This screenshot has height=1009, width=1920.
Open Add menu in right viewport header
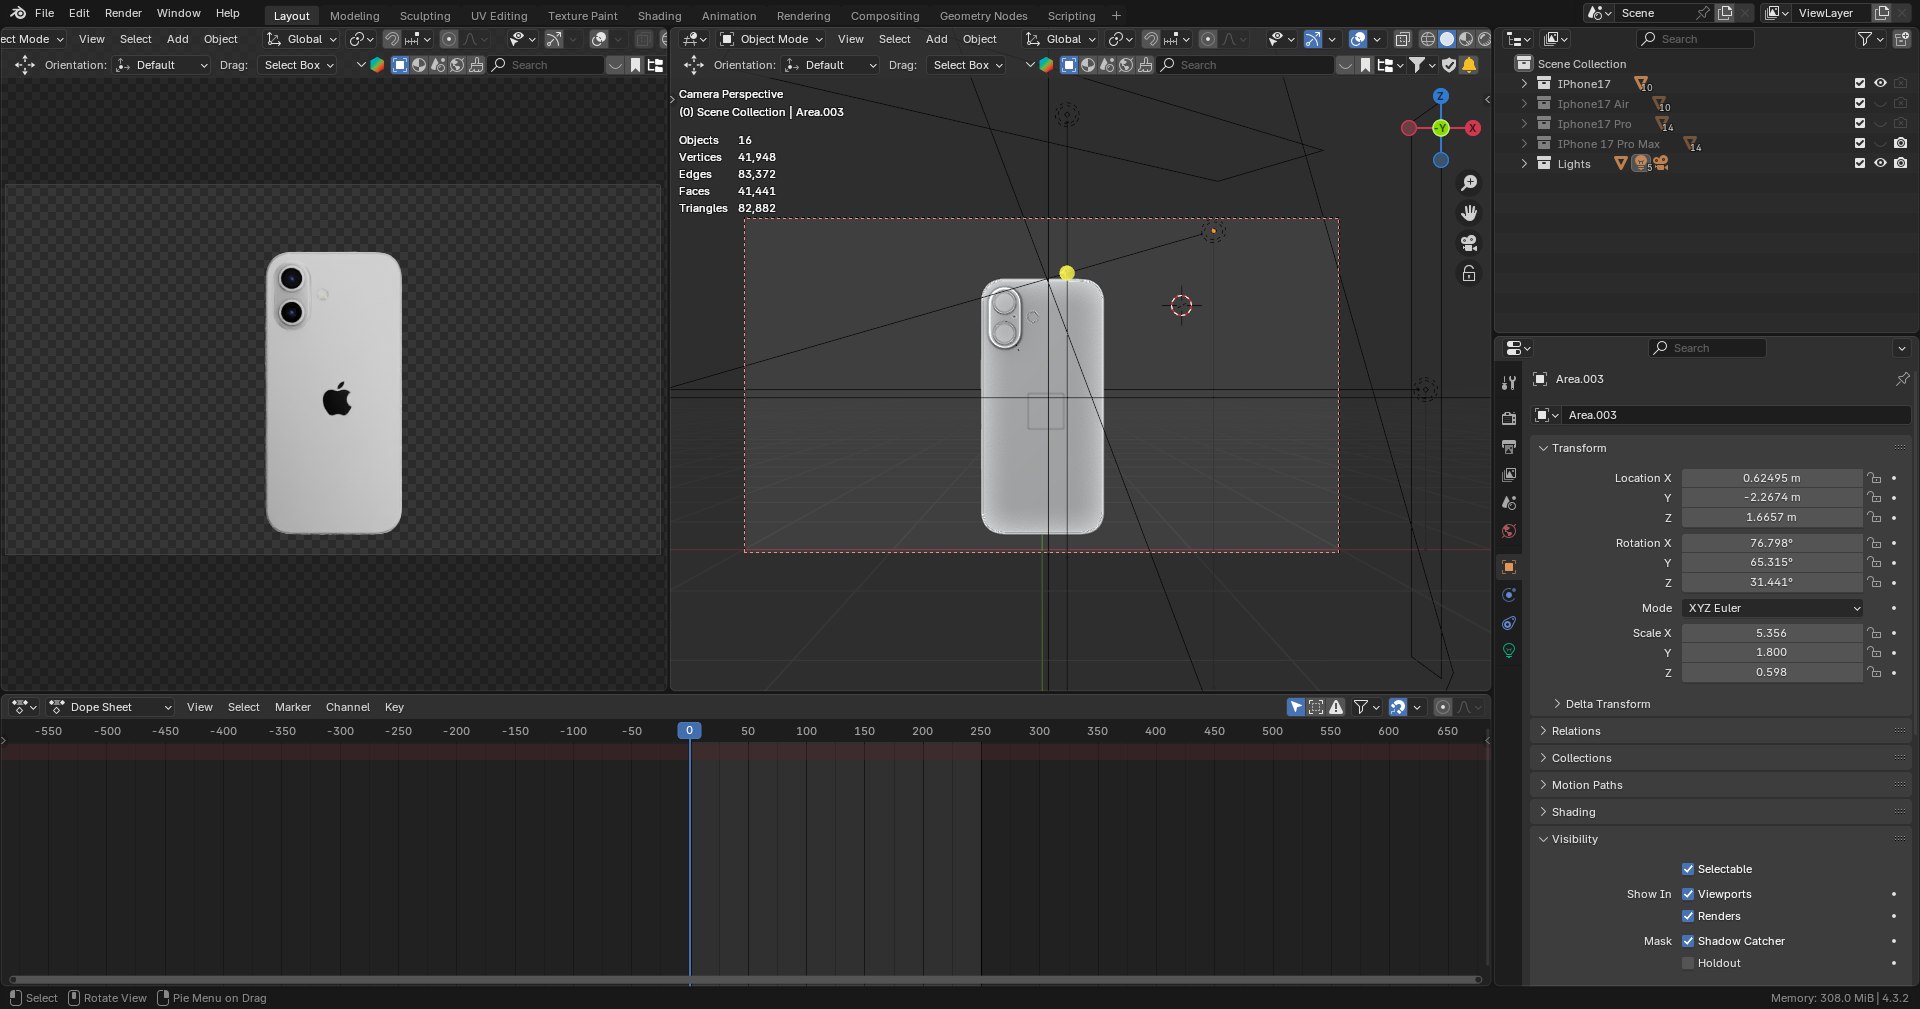(x=936, y=39)
